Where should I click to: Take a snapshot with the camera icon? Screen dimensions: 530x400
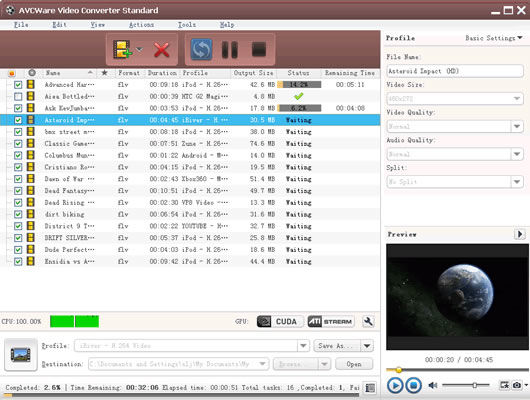517,385
